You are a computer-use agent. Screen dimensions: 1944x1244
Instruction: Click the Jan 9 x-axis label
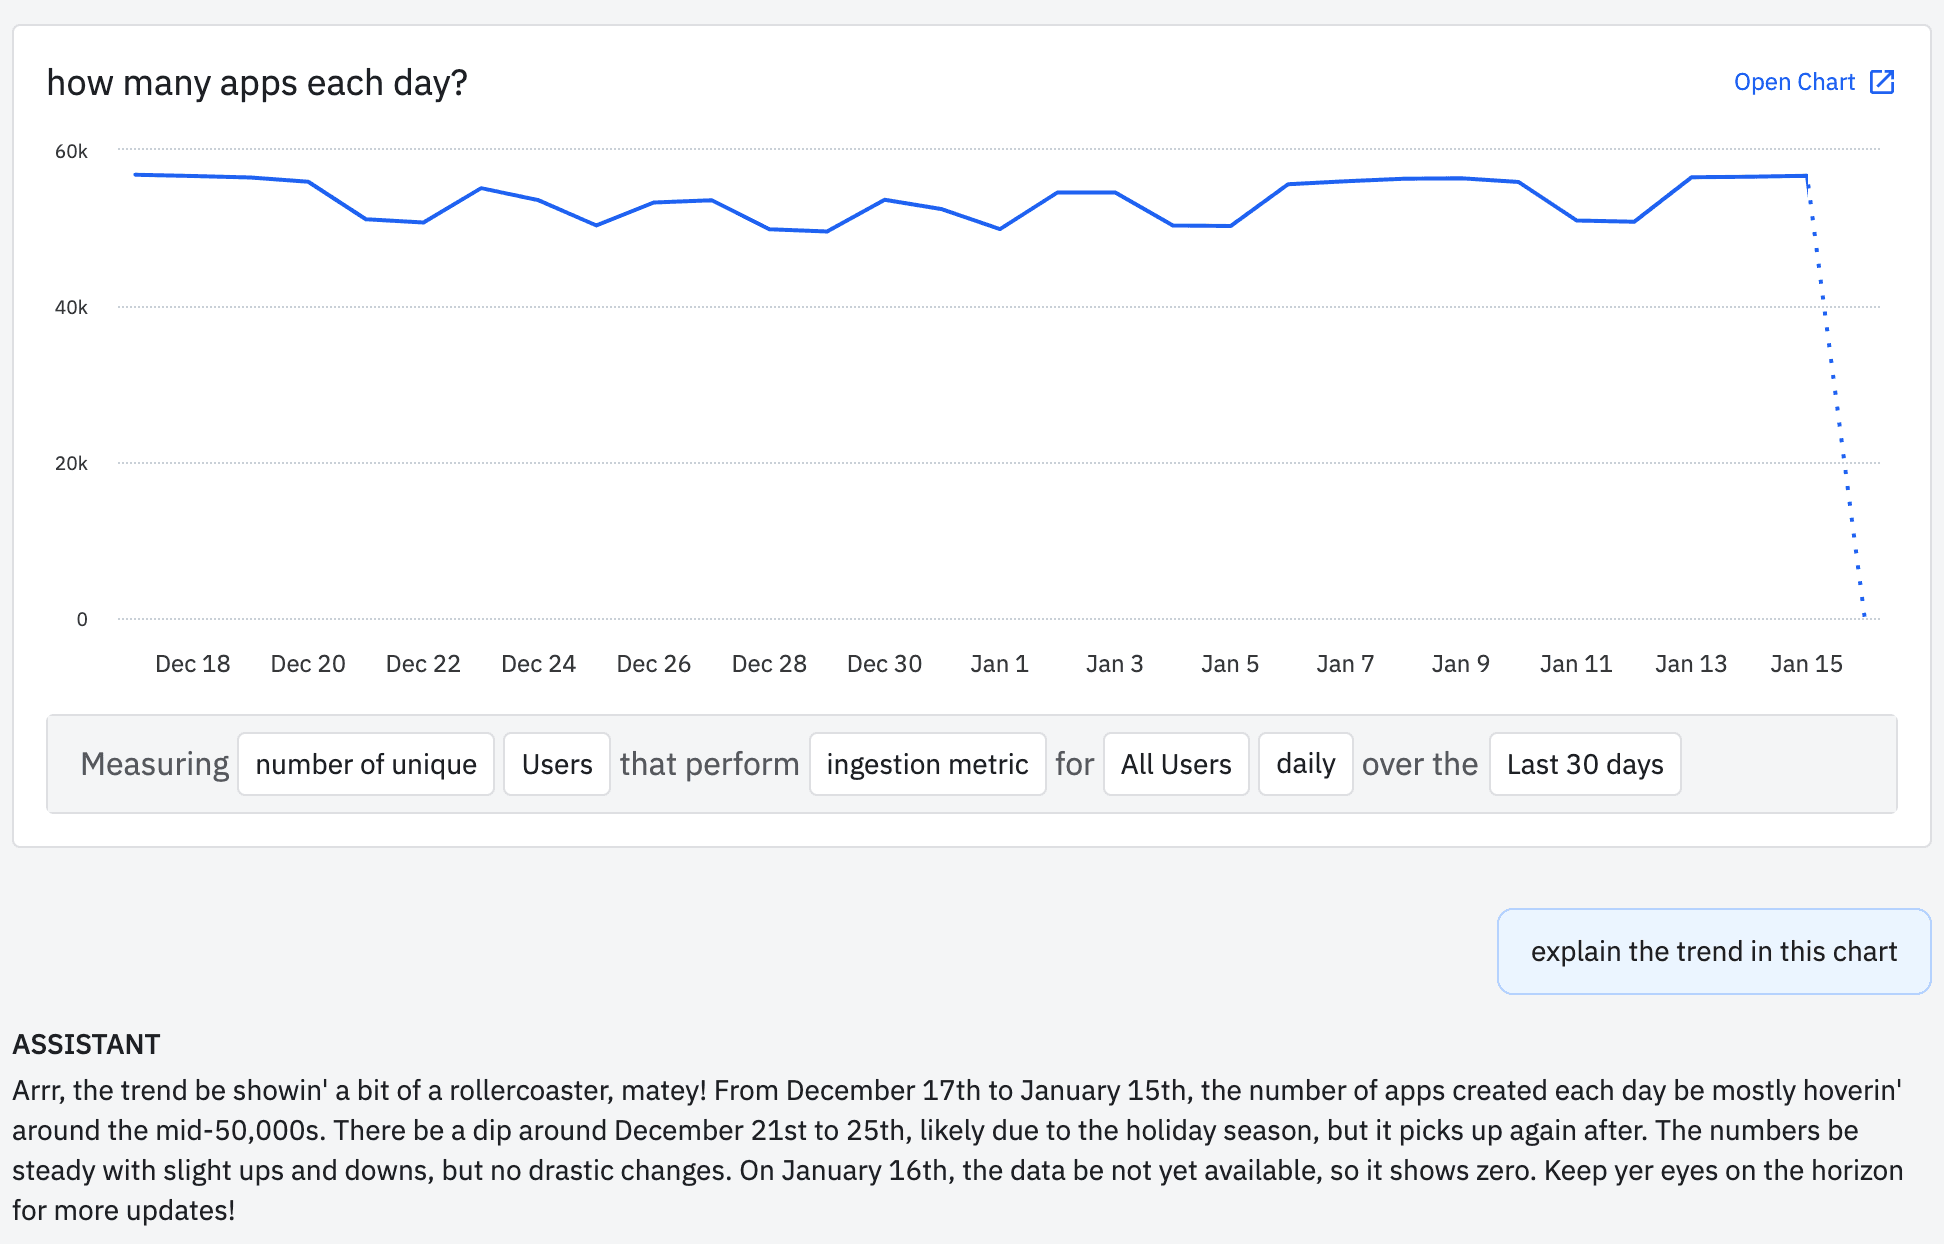click(x=1460, y=664)
